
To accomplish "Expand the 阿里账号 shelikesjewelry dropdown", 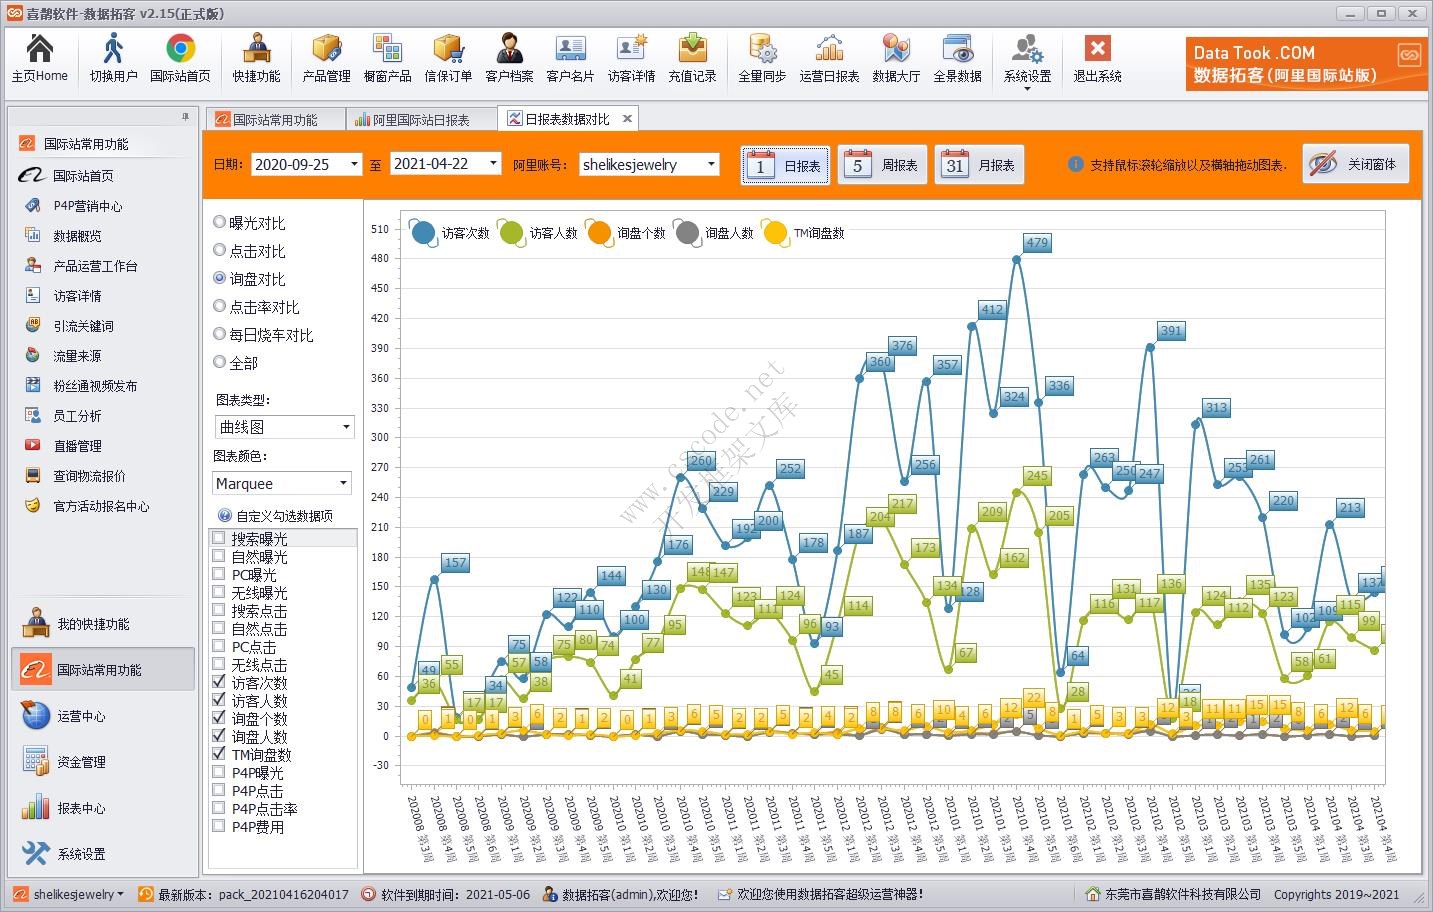I will pyautogui.click(x=711, y=164).
